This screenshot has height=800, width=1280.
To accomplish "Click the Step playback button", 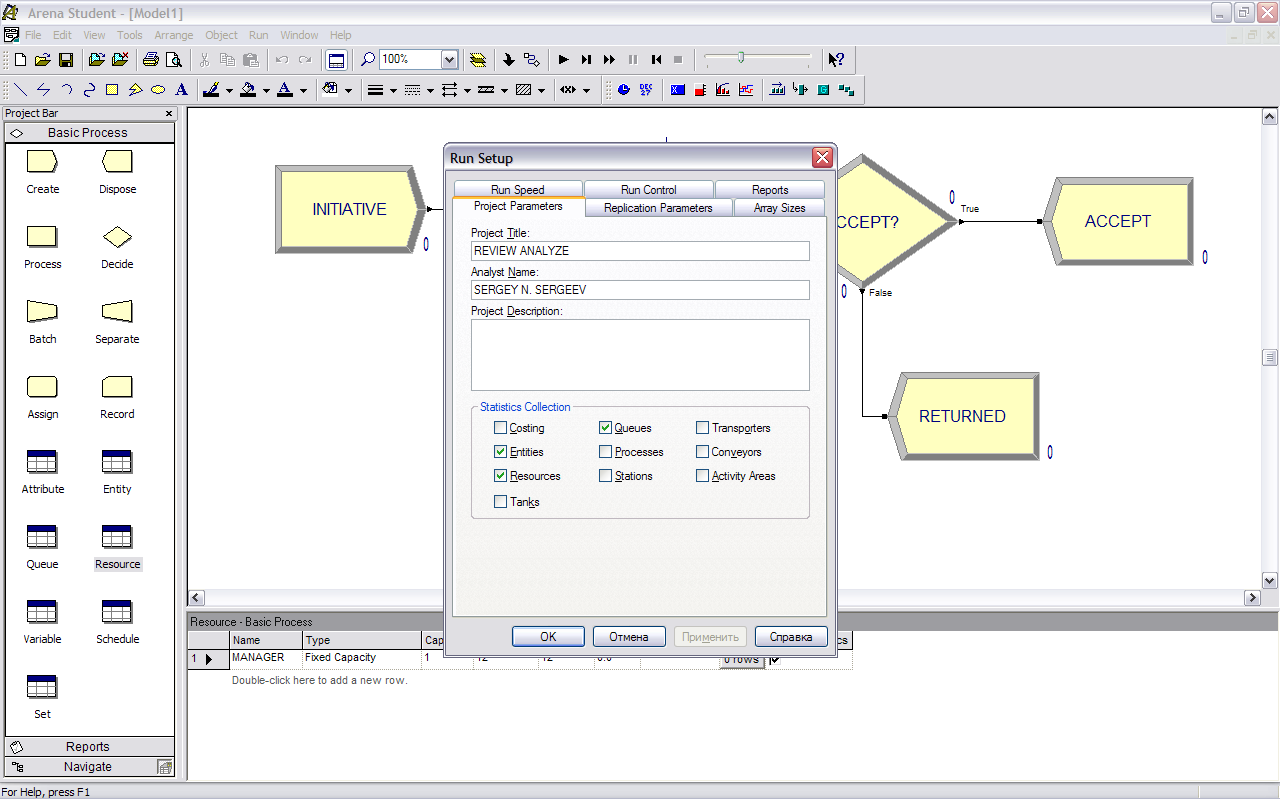I will [586, 60].
